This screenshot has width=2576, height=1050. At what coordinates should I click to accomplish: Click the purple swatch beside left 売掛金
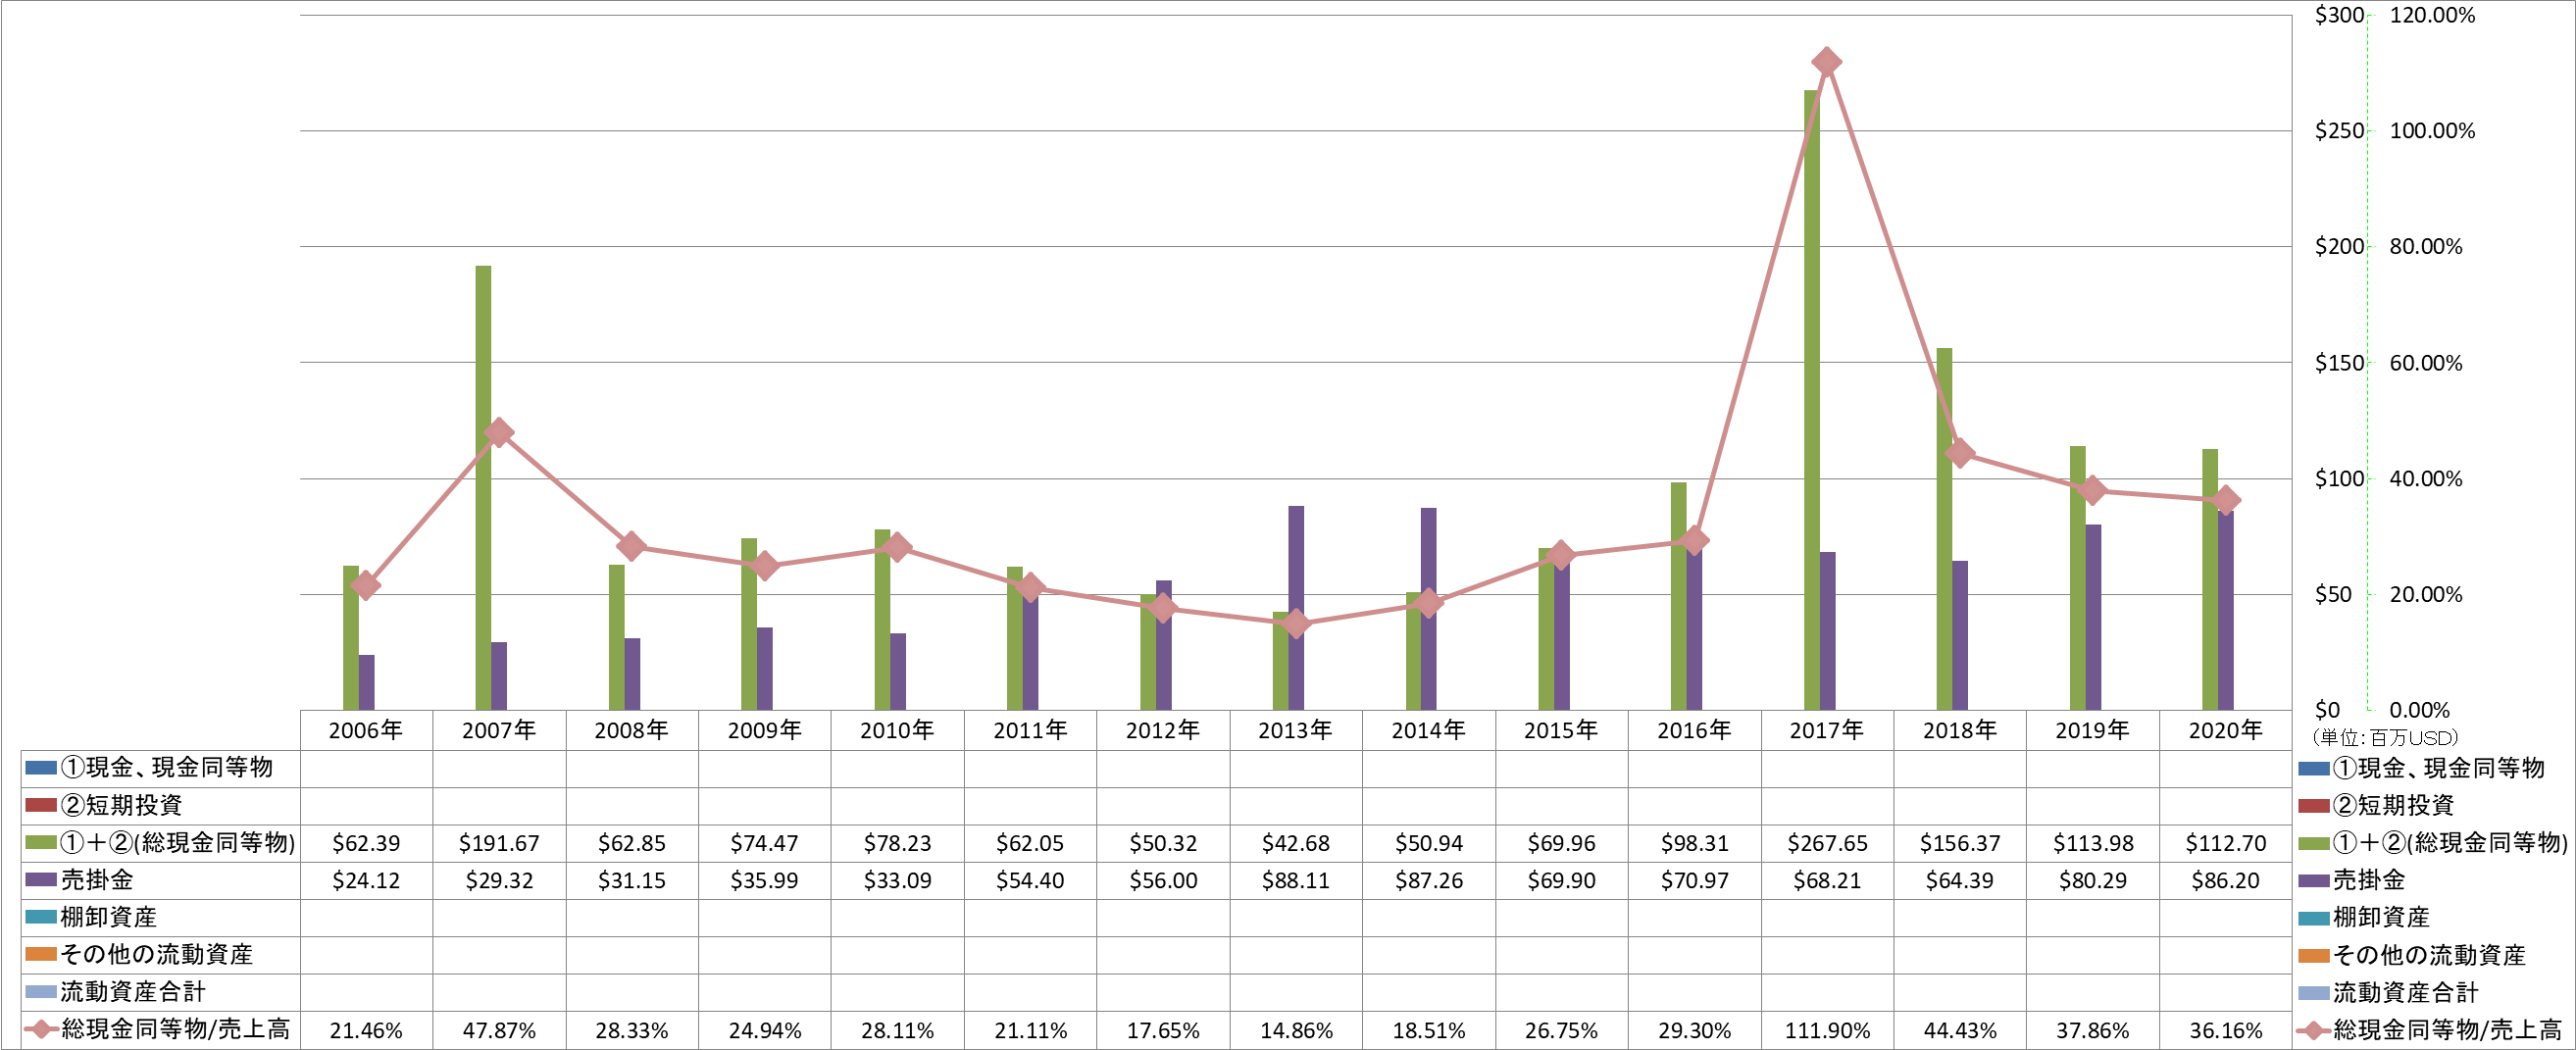point(41,879)
